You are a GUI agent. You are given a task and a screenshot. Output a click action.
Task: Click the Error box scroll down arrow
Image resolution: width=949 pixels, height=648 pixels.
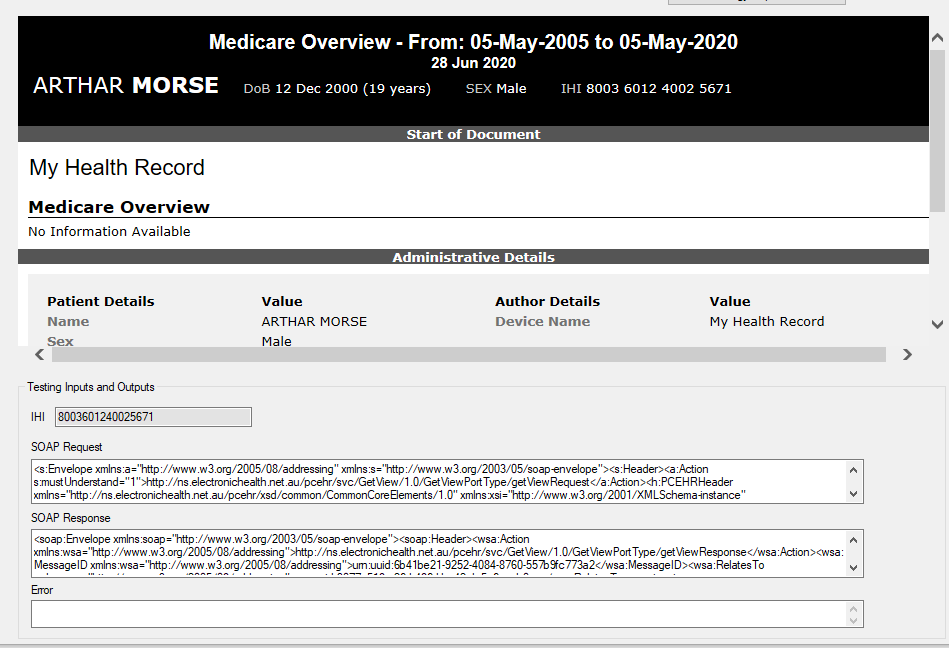pyautogui.click(x=853, y=620)
